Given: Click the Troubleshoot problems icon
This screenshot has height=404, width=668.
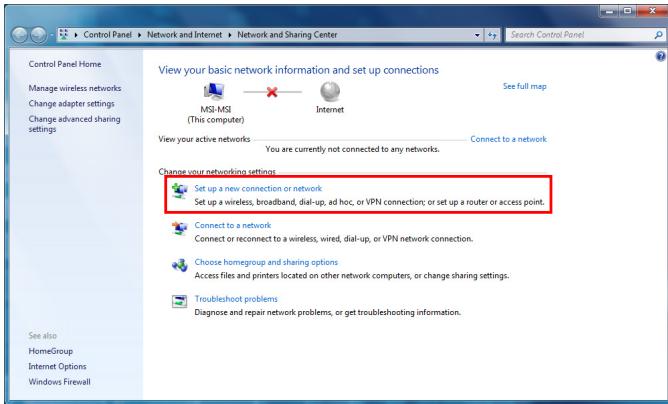Looking at the screenshot, I should click(x=179, y=301).
